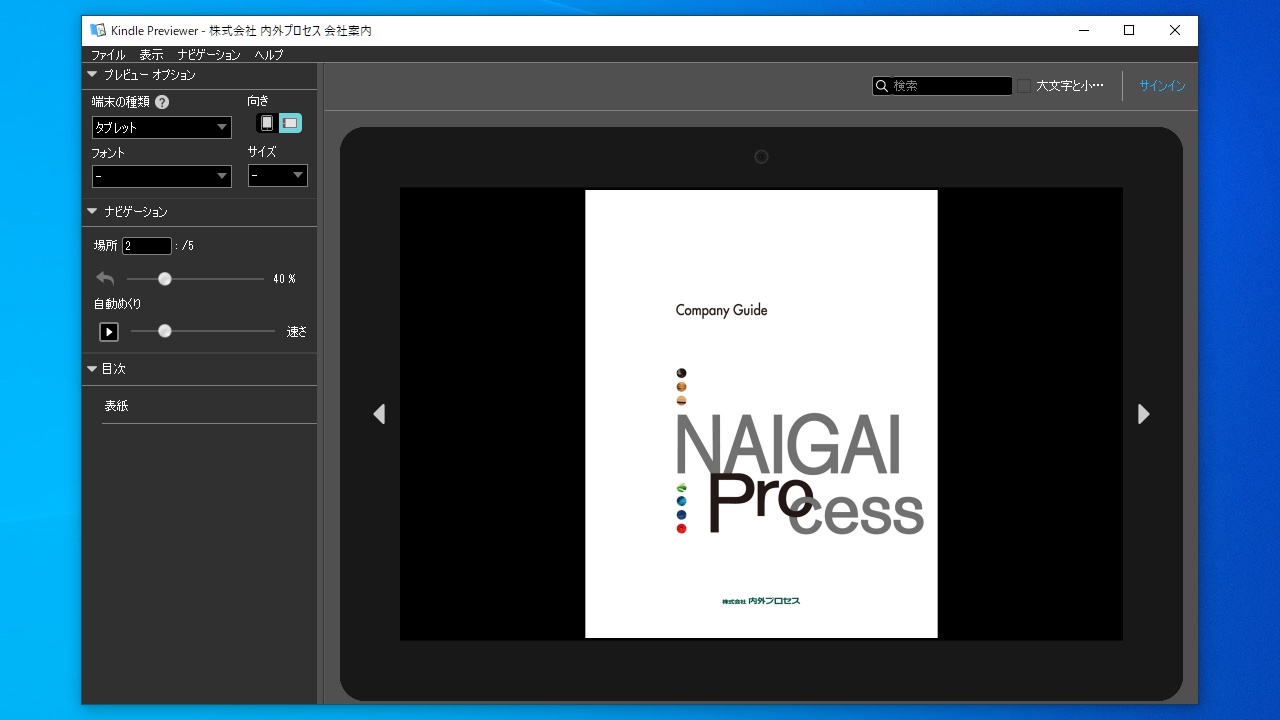Start auto page flip playback
The width and height of the screenshot is (1280, 720).
pos(109,332)
